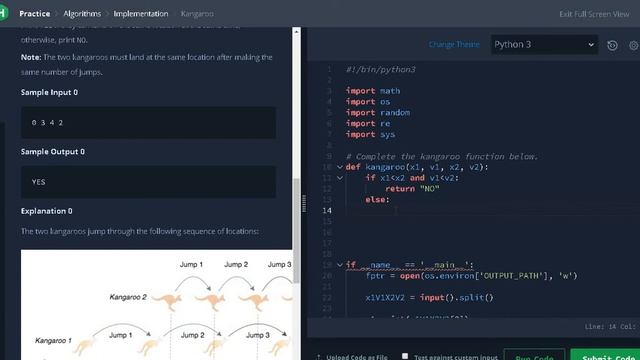
Task: Click the 'import os' code line
Action: (368, 102)
